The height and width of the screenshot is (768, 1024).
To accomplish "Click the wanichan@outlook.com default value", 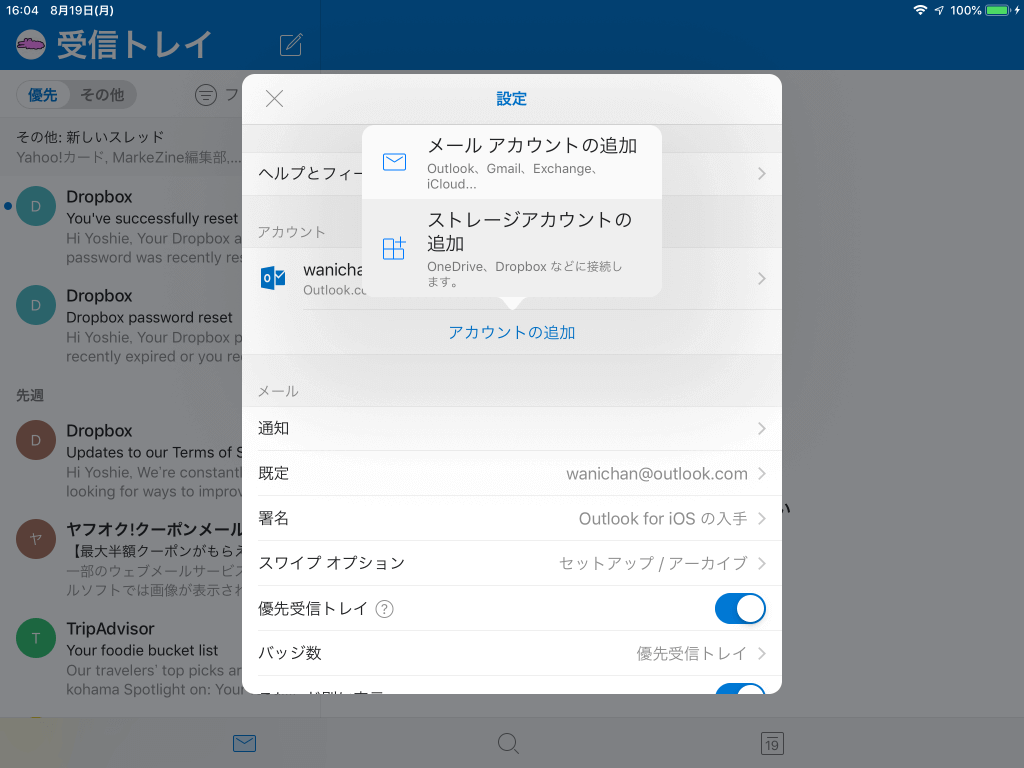I will 656,473.
